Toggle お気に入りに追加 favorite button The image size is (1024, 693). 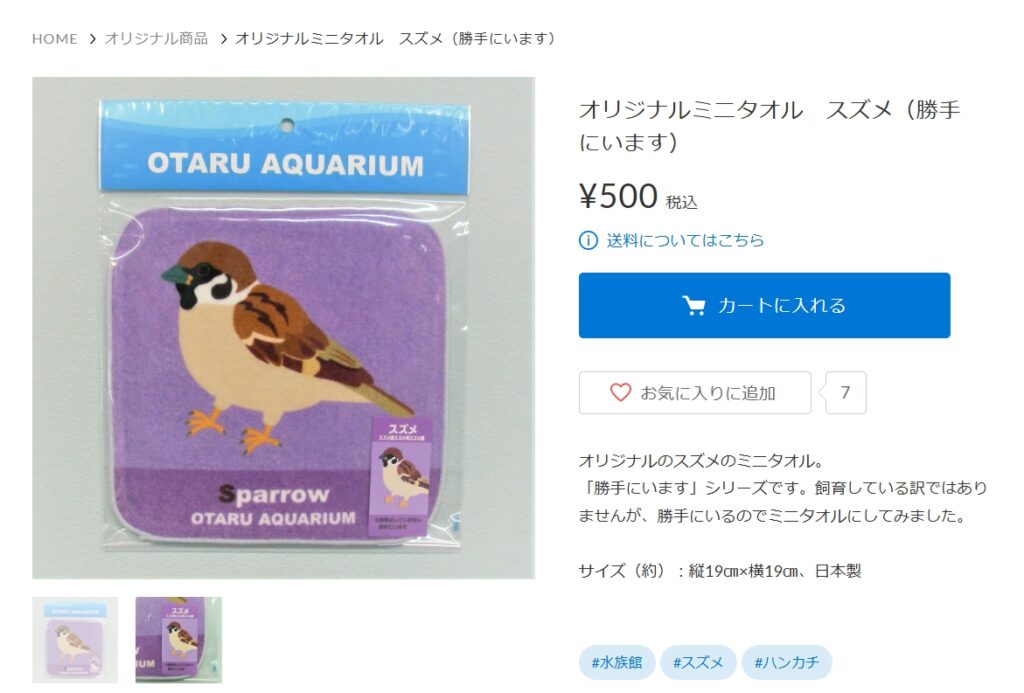pyautogui.click(x=695, y=393)
